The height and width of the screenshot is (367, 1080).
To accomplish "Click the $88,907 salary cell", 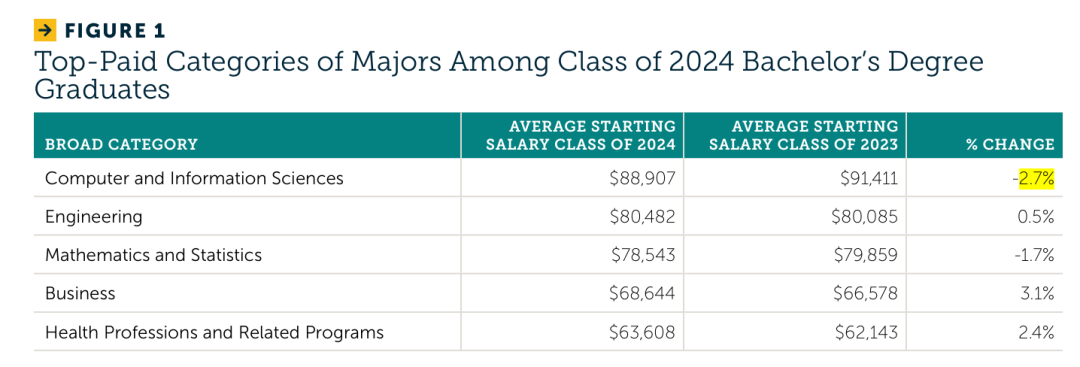I will pyautogui.click(x=643, y=178).
